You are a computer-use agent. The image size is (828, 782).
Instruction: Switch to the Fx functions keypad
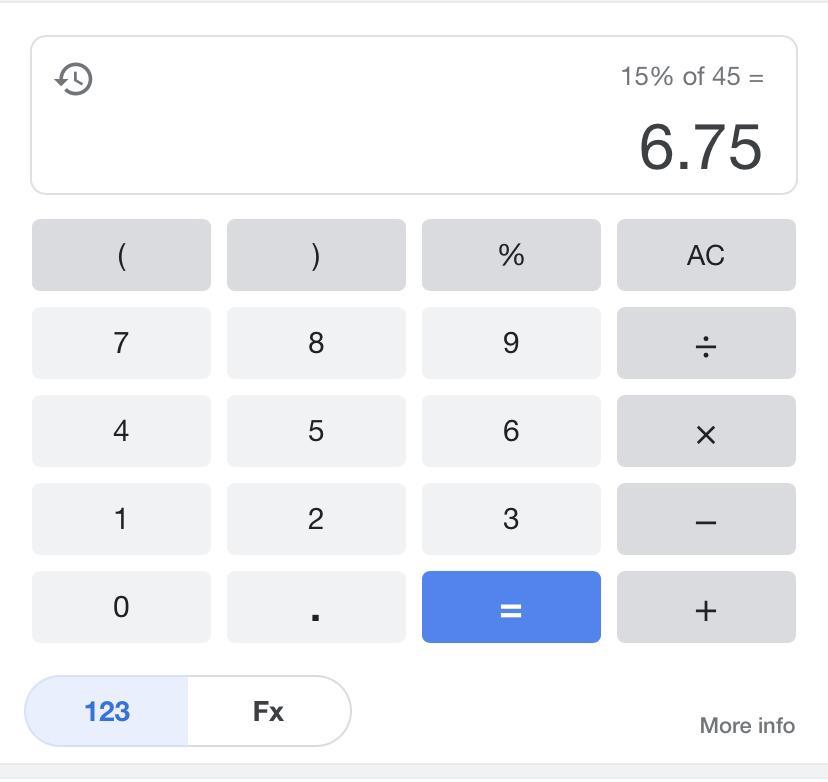(x=269, y=711)
